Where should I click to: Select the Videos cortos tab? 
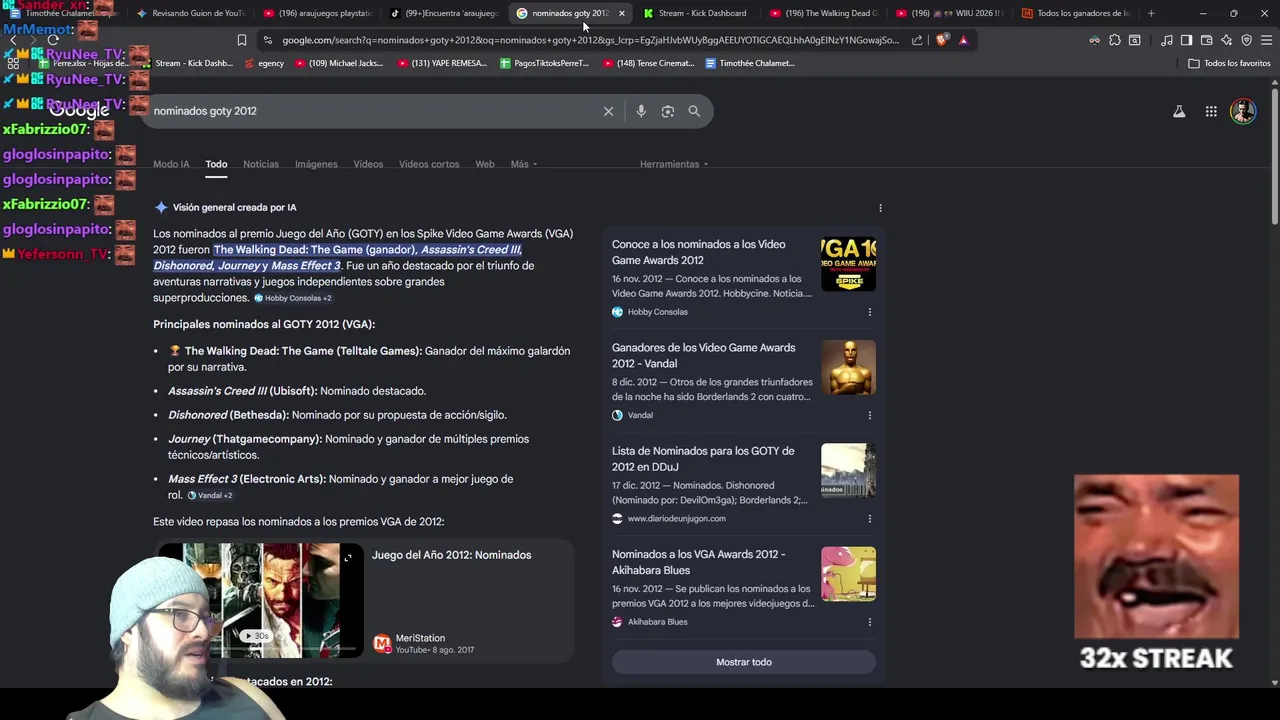tap(429, 164)
